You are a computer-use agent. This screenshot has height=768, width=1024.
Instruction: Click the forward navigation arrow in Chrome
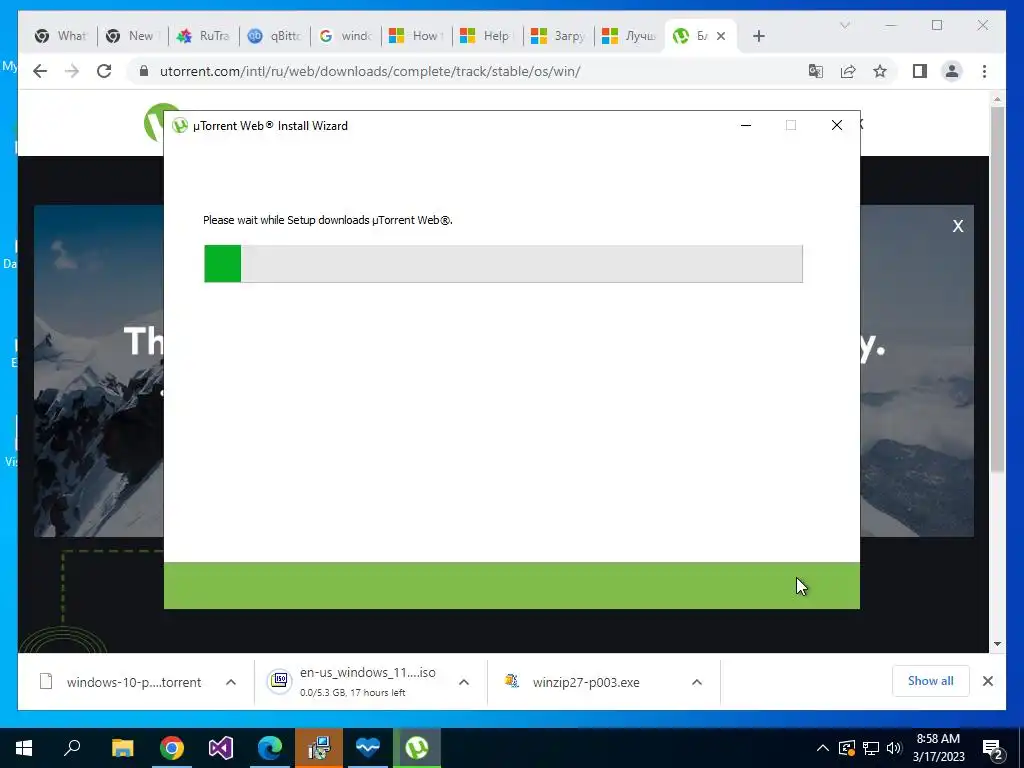point(72,71)
